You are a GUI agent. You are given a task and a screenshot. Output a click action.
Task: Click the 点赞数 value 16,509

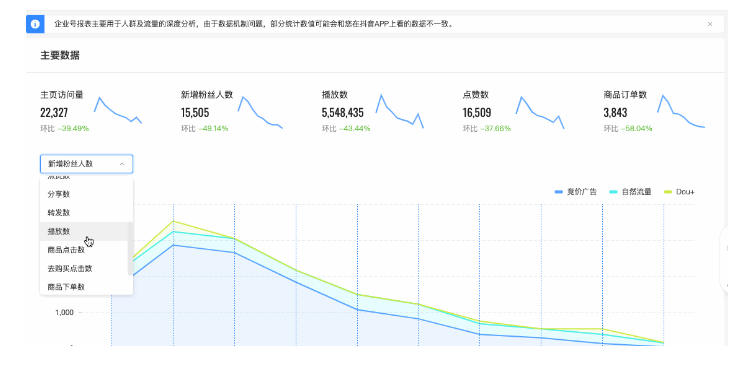[477, 112]
